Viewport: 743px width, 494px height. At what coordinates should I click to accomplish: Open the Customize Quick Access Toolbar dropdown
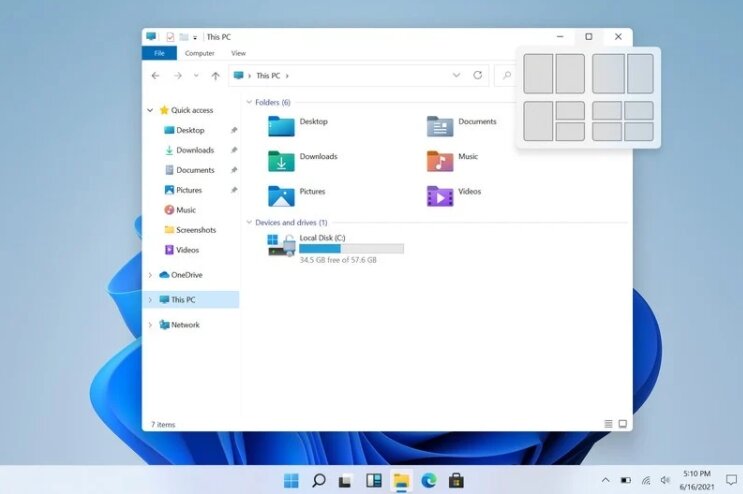(x=195, y=37)
